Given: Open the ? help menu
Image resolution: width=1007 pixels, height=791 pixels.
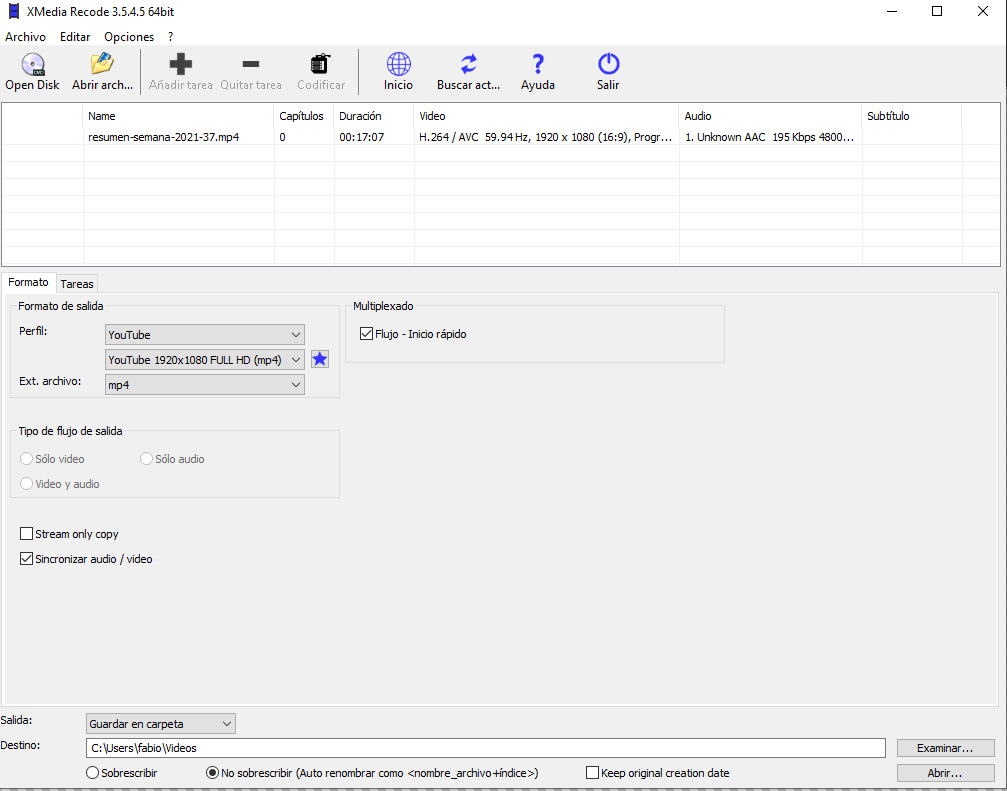Looking at the screenshot, I should 171,37.
